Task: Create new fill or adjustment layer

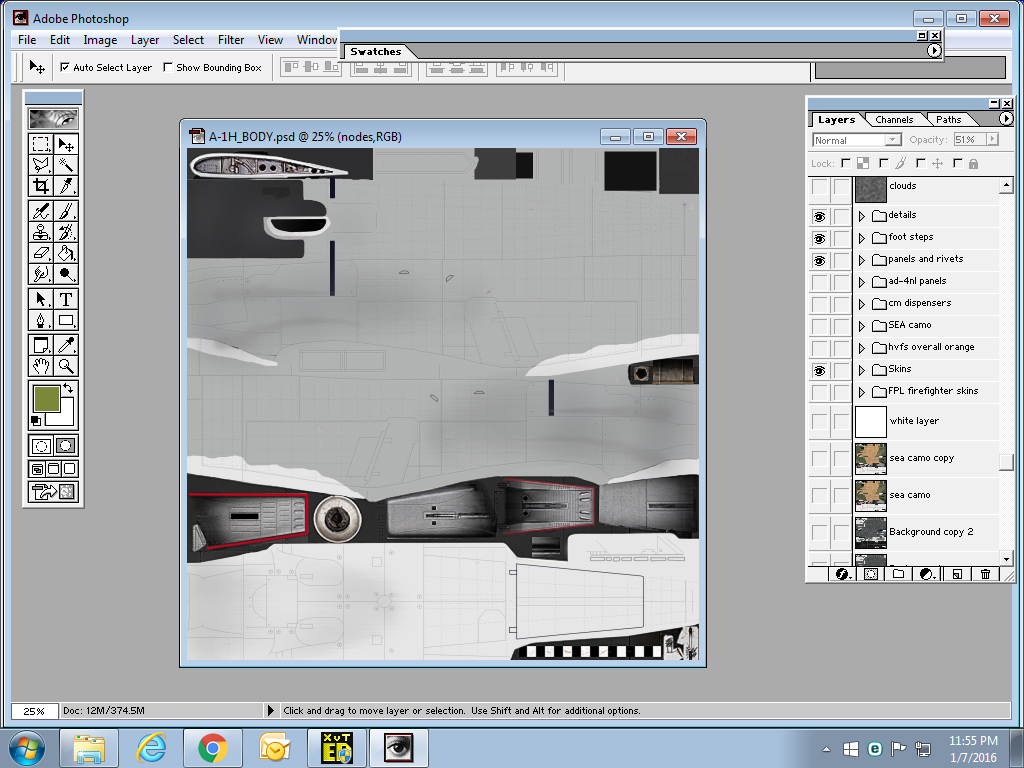Action: point(927,574)
